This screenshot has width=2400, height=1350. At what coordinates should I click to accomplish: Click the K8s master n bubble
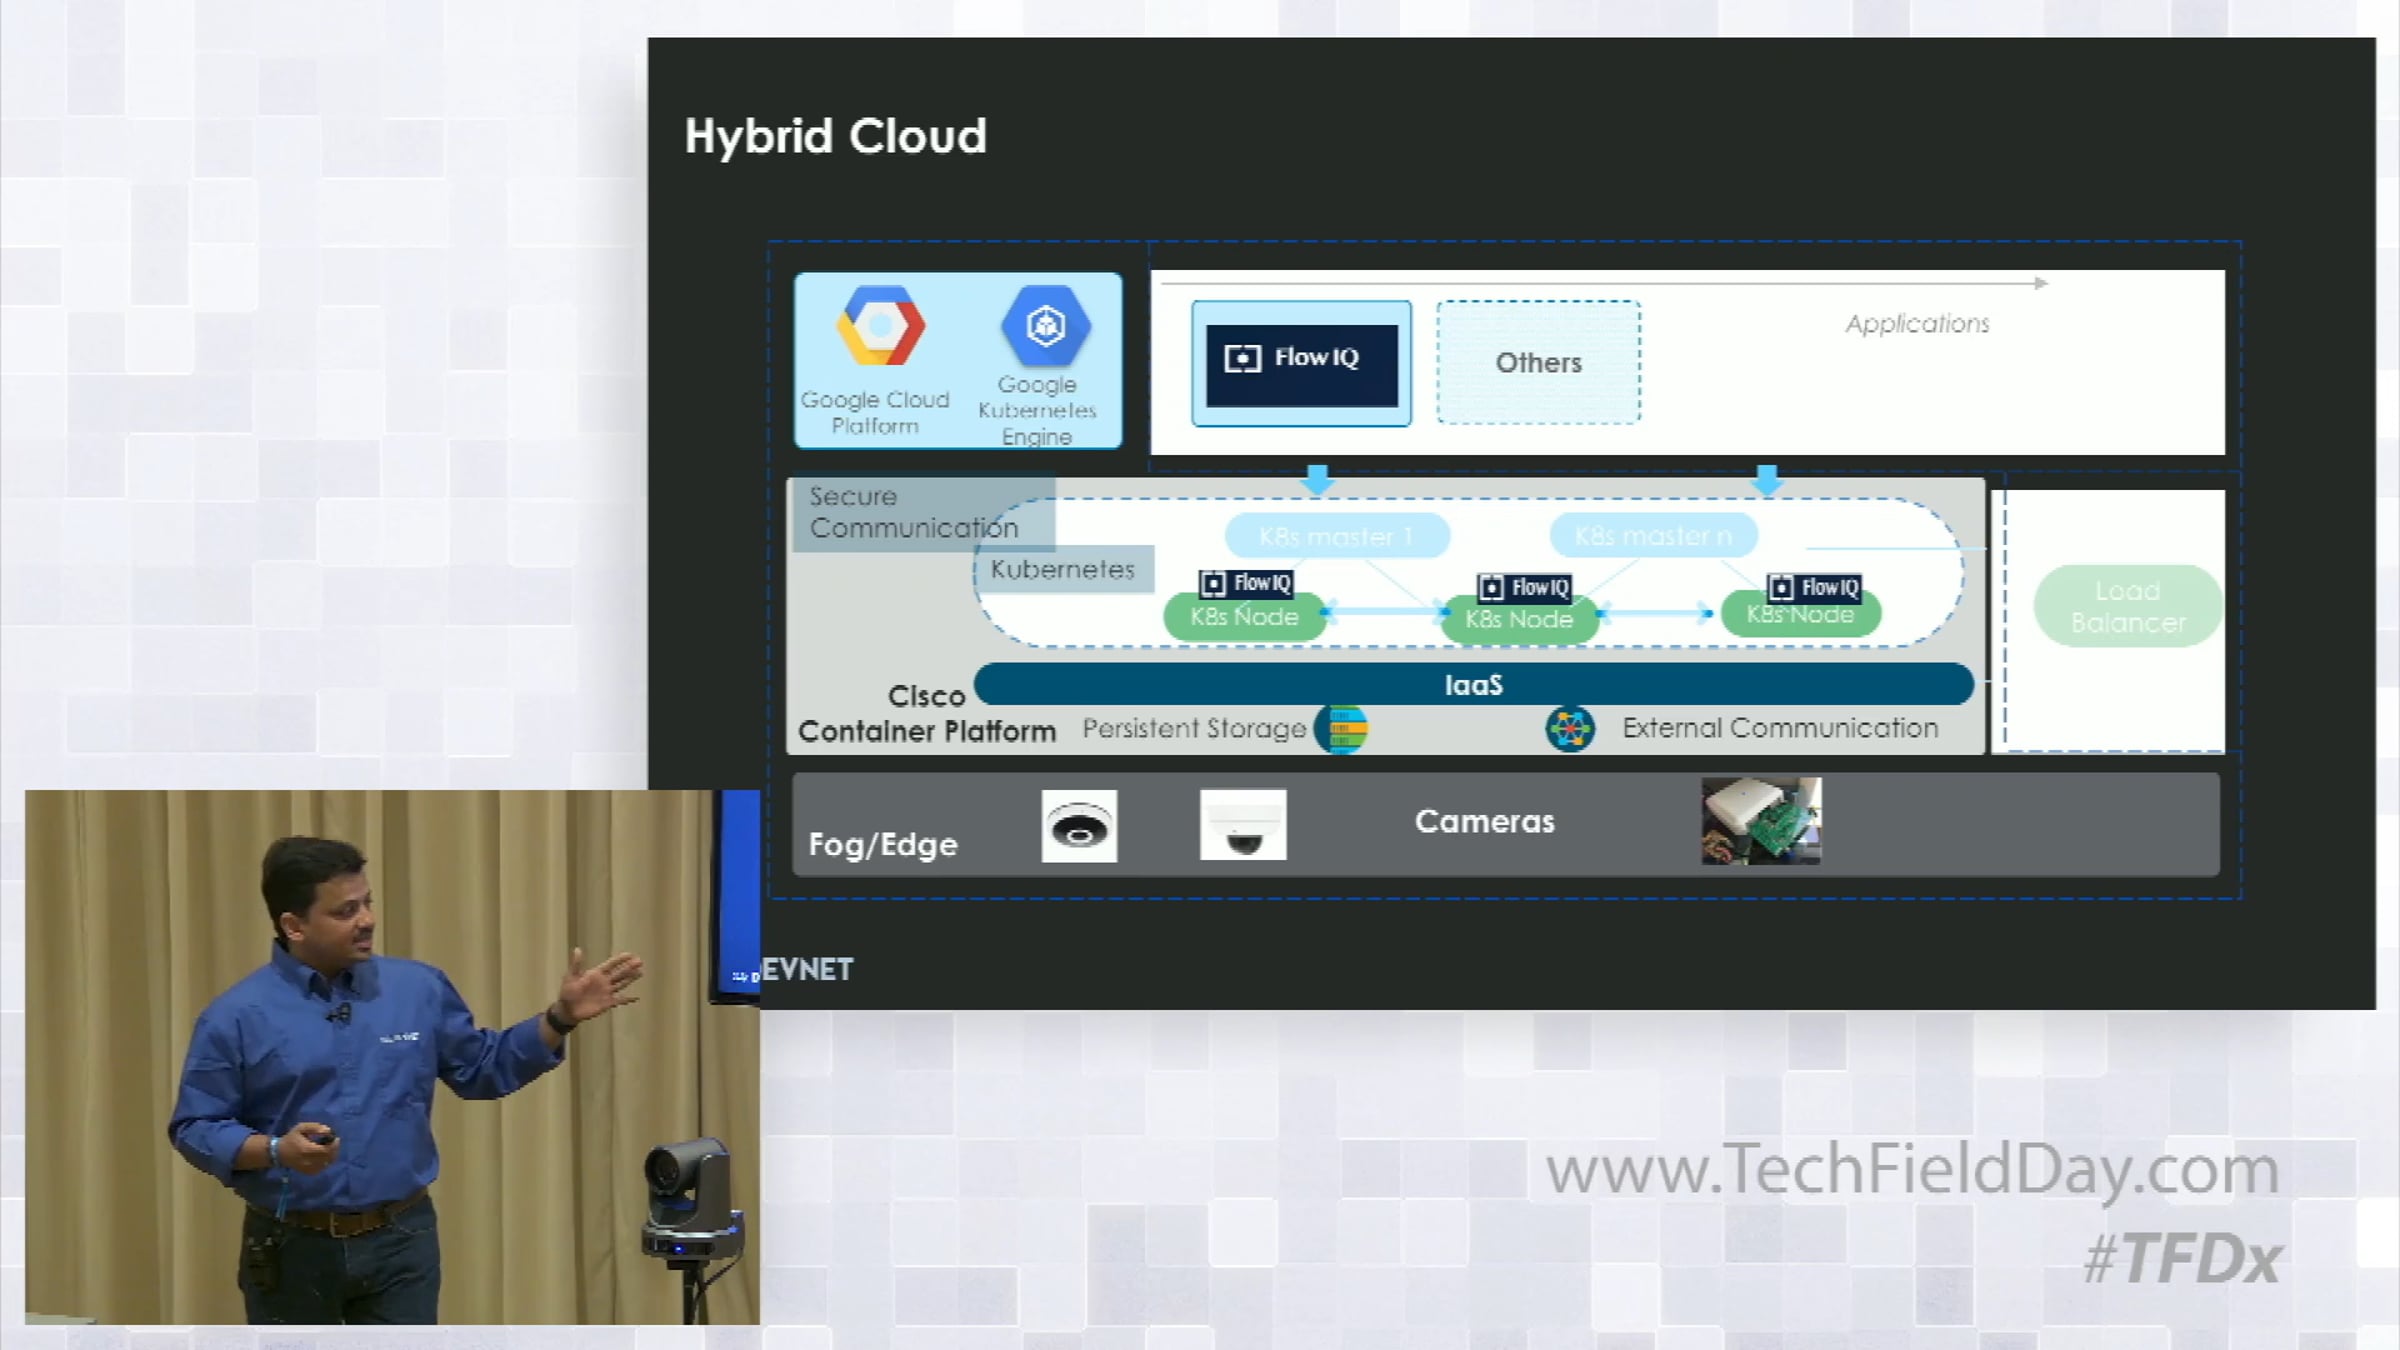[x=1653, y=536]
